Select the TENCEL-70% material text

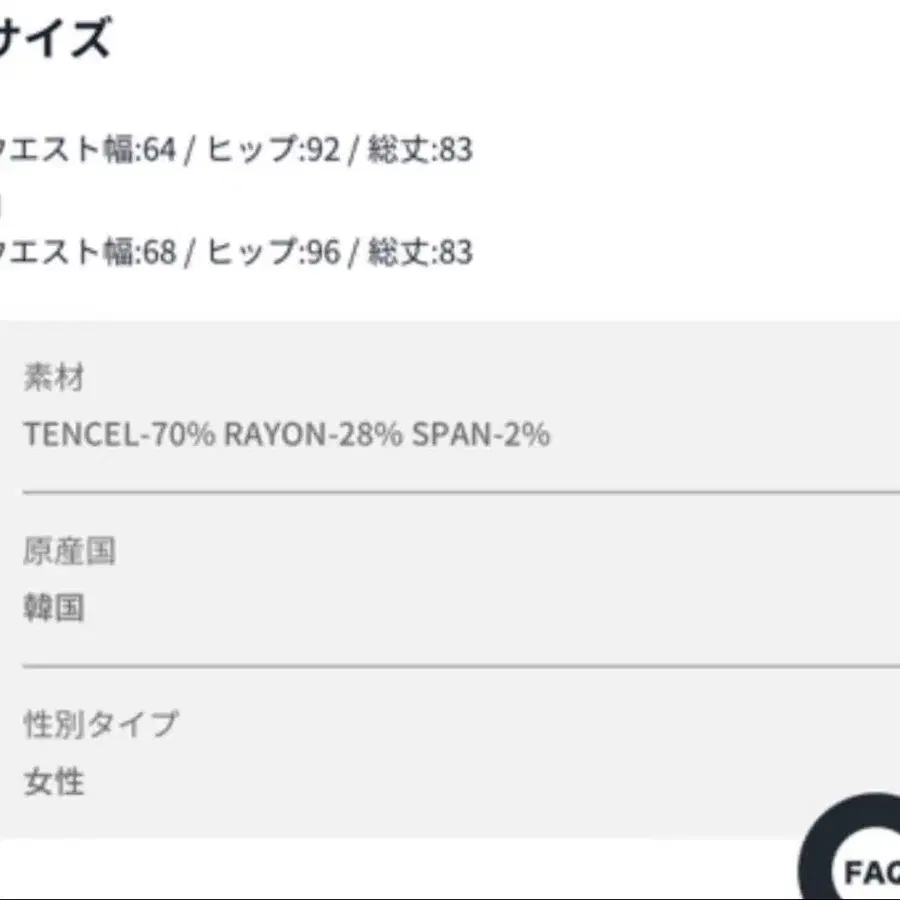tap(119, 434)
